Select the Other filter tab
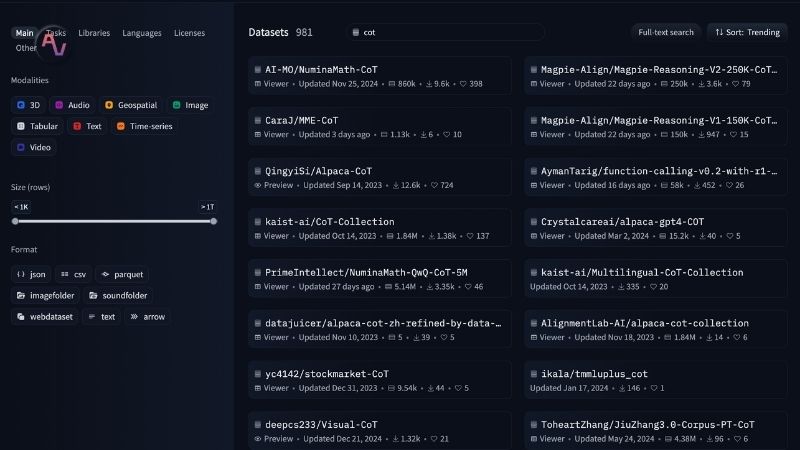 [x=26, y=48]
